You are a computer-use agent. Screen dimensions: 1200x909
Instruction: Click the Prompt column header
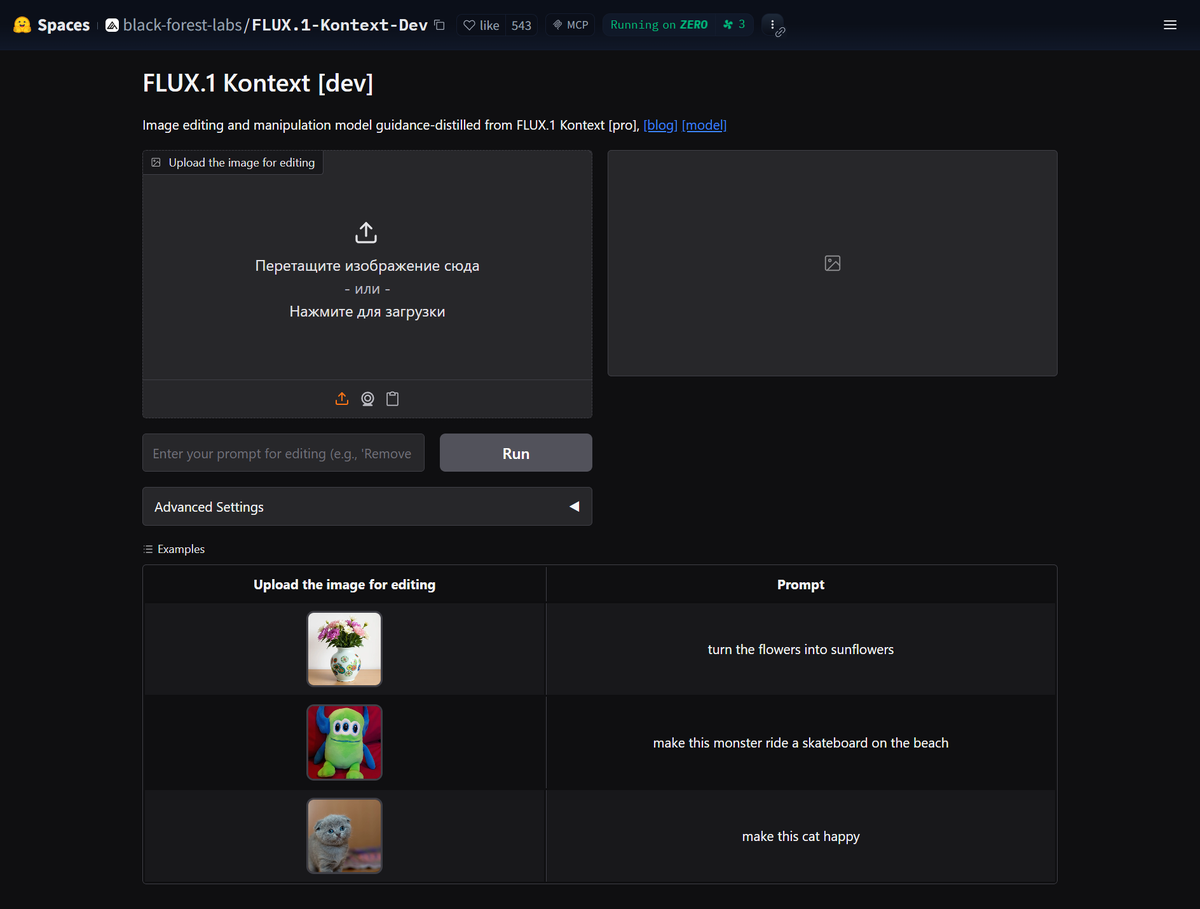pyautogui.click(x=801, y=584)
